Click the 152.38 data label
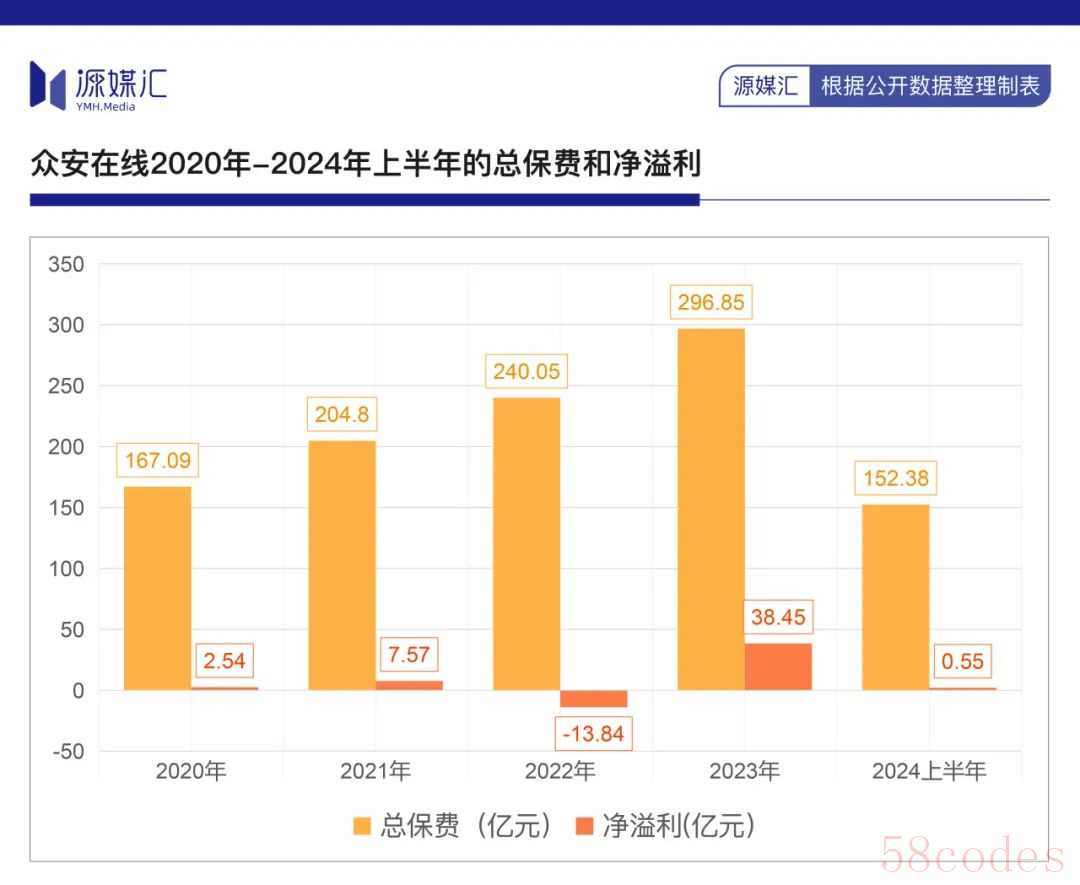Screen dimensions: 1080x885 pyautogui.click(x=895, y=478)
